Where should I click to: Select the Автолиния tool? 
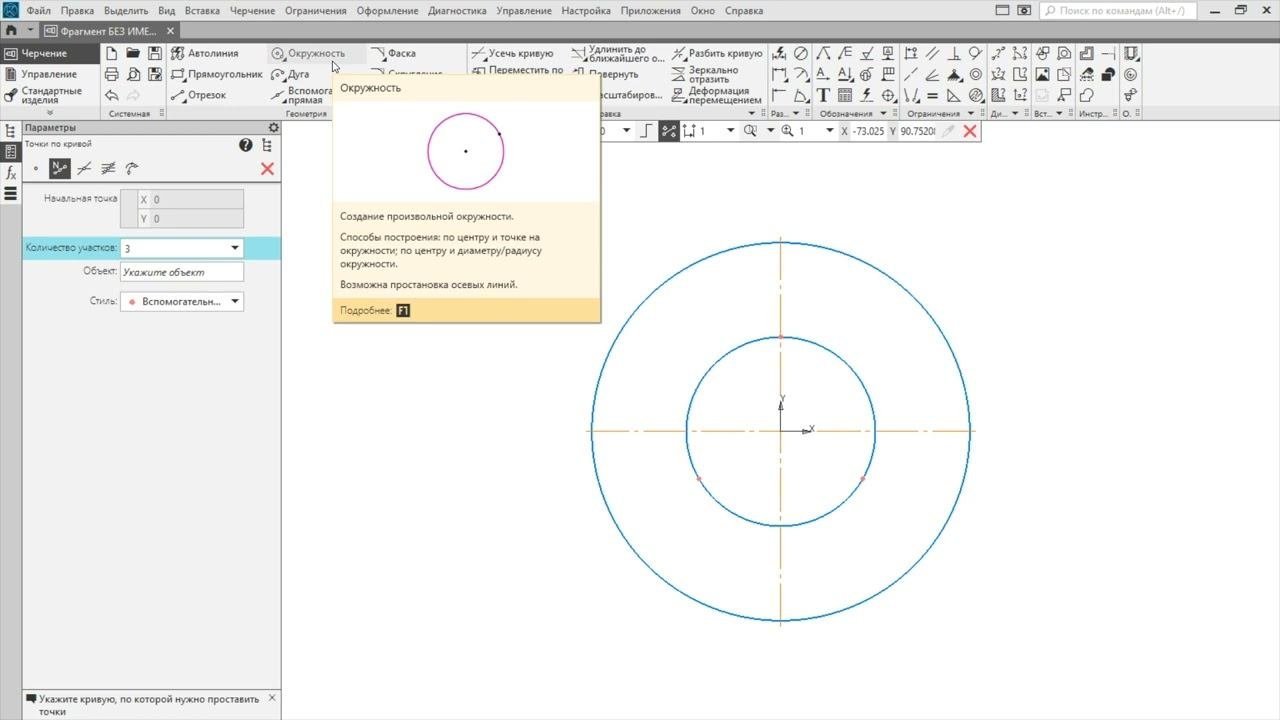205,53
